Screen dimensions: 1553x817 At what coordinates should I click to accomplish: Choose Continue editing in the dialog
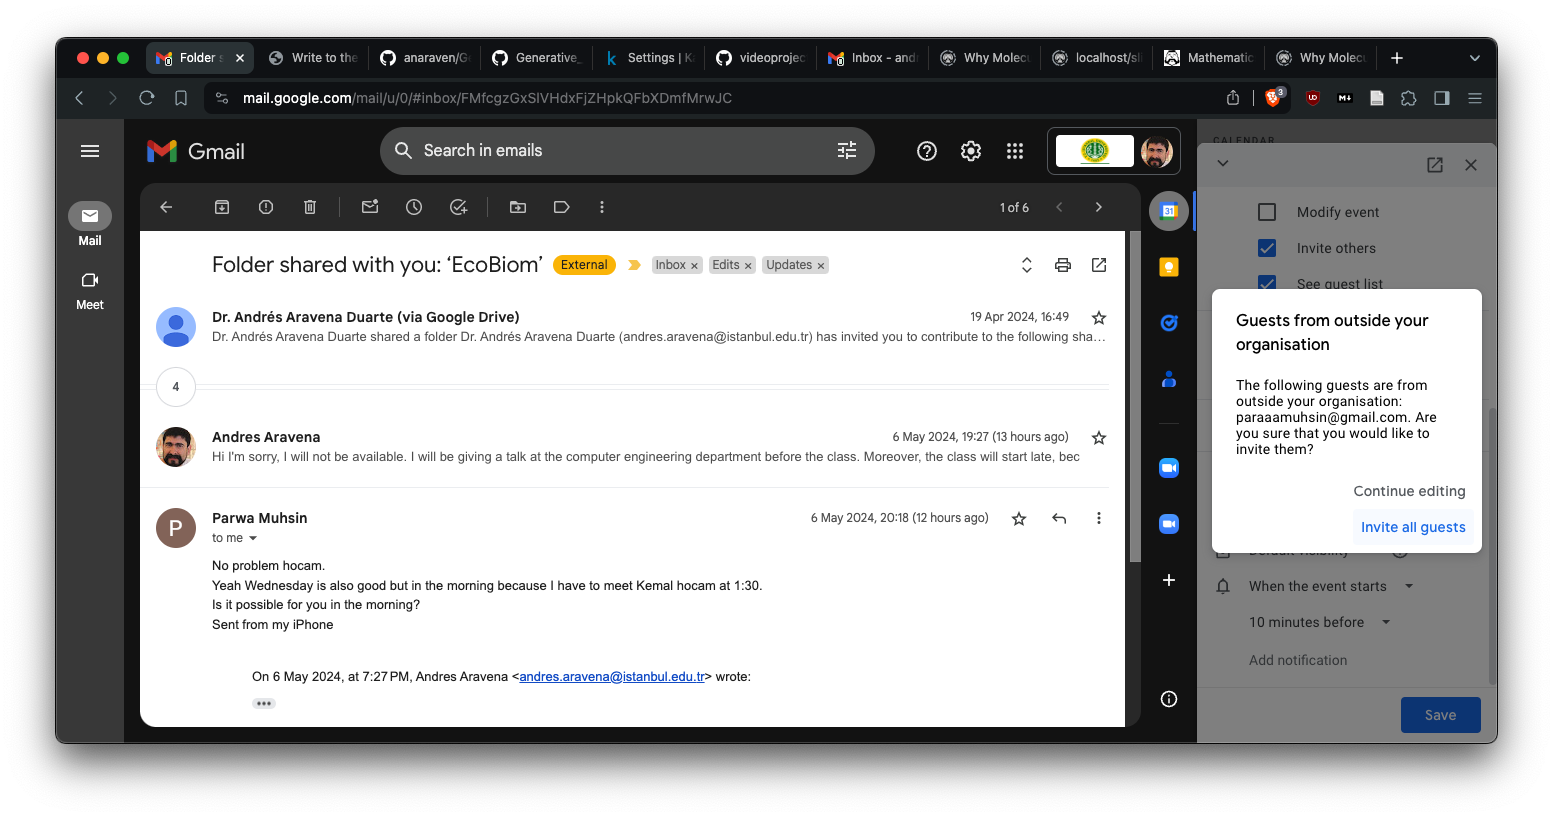[1408, 491]
